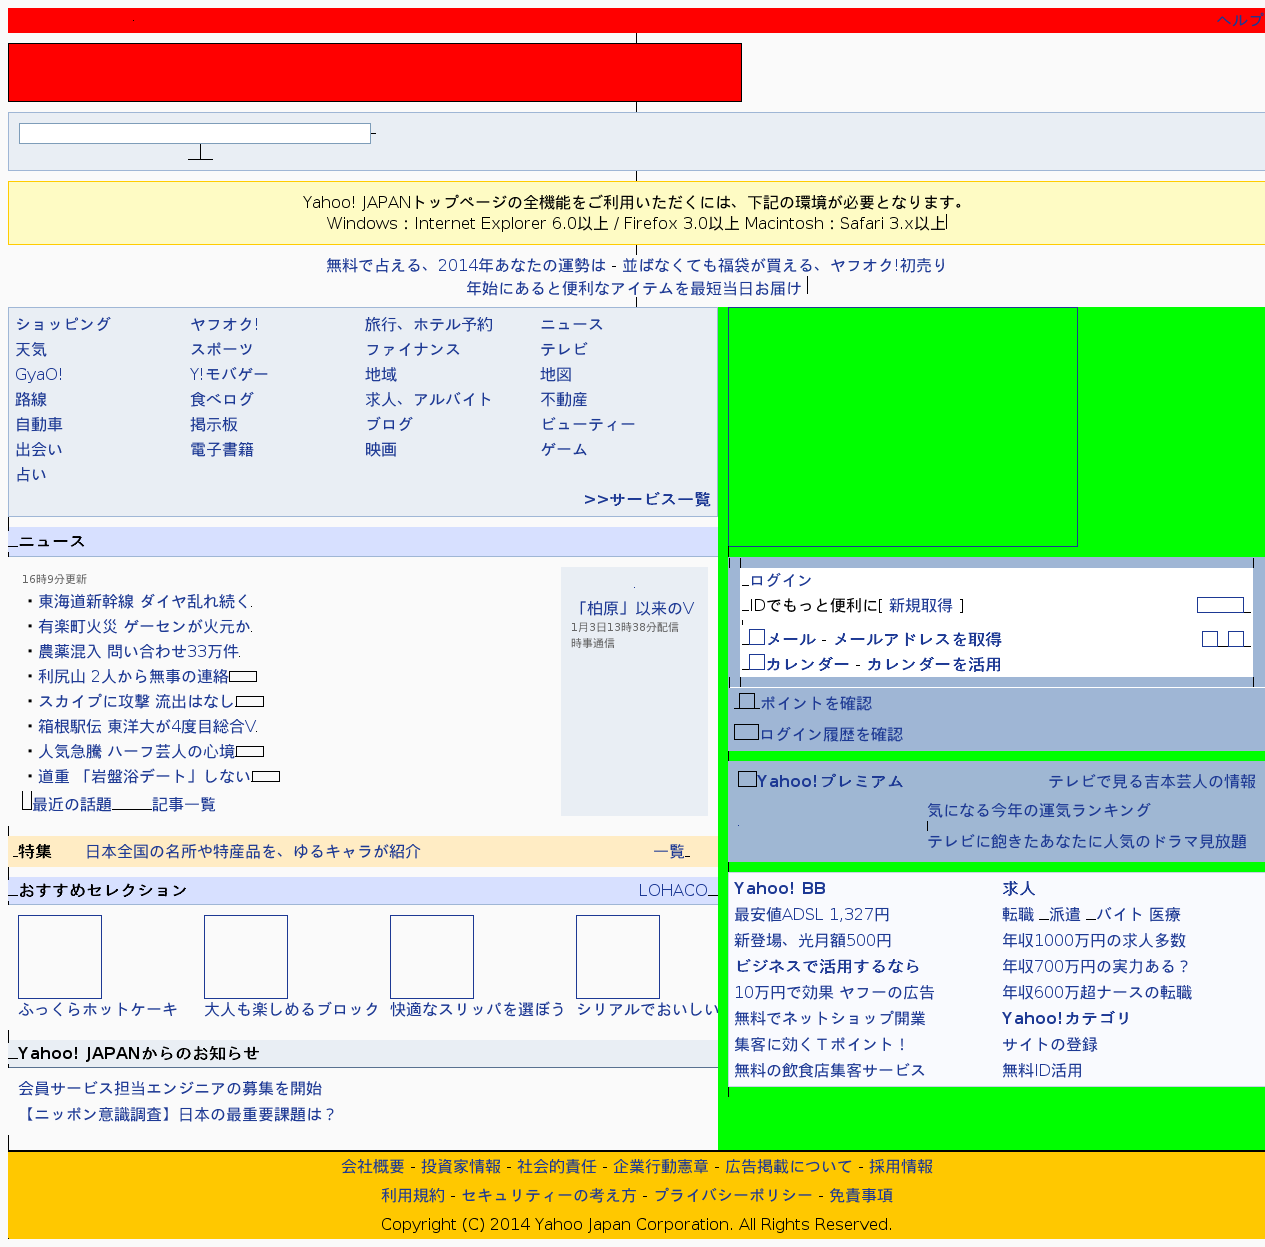
Task: Open 求人、アルバイト in the service list
Action: click(429, 399)
